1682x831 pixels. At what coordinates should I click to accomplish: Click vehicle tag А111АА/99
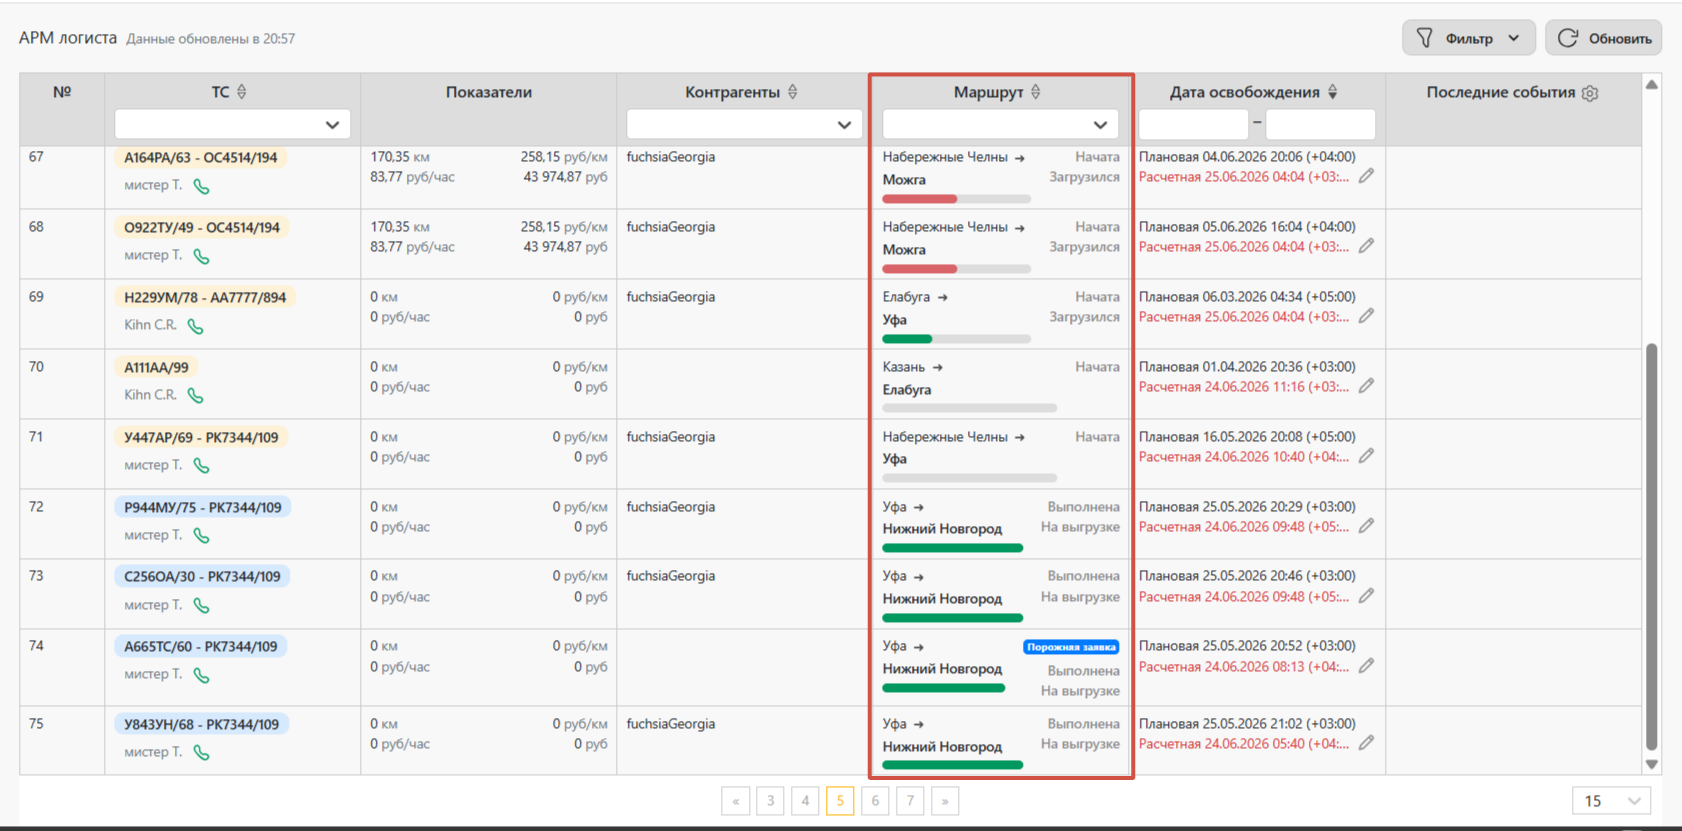156,367
